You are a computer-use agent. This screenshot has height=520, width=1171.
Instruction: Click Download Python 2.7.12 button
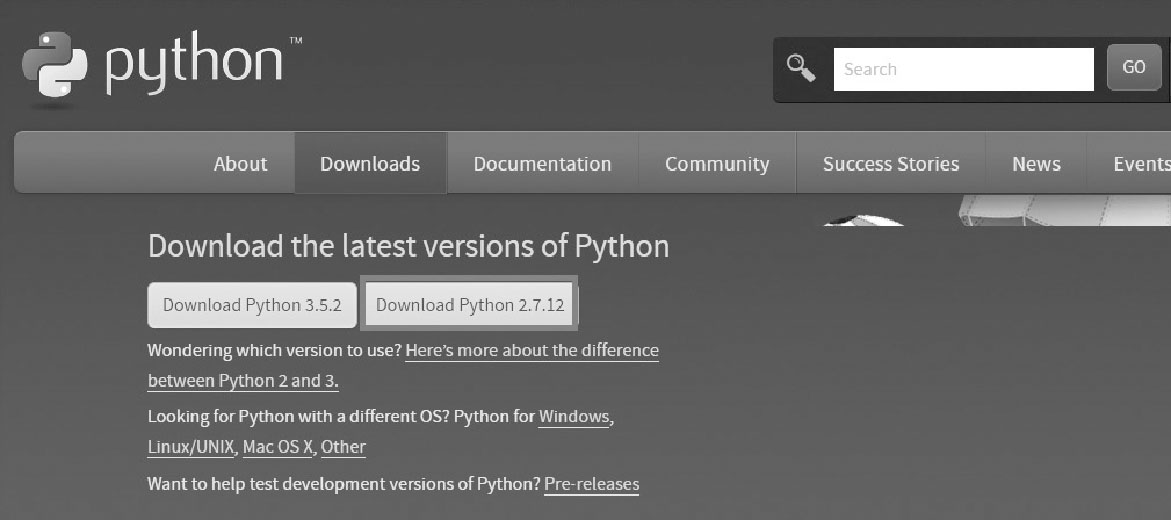(x=470, y=305)
